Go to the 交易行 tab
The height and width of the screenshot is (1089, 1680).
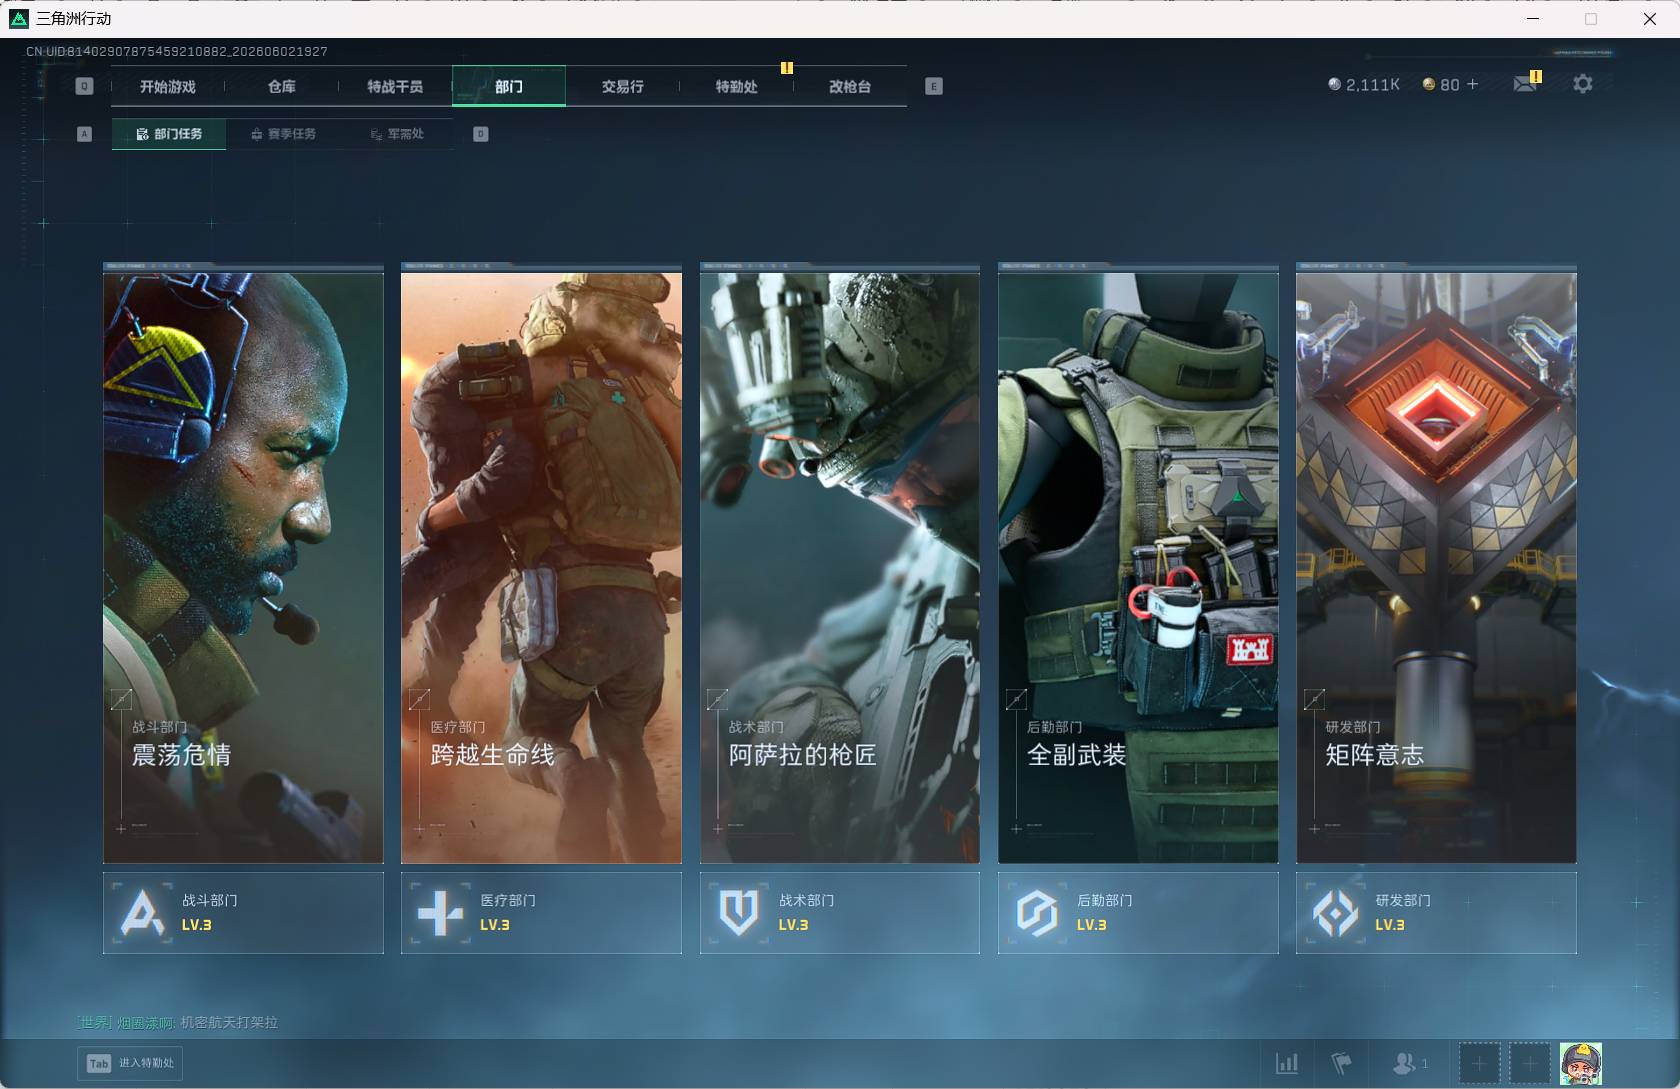622,87
